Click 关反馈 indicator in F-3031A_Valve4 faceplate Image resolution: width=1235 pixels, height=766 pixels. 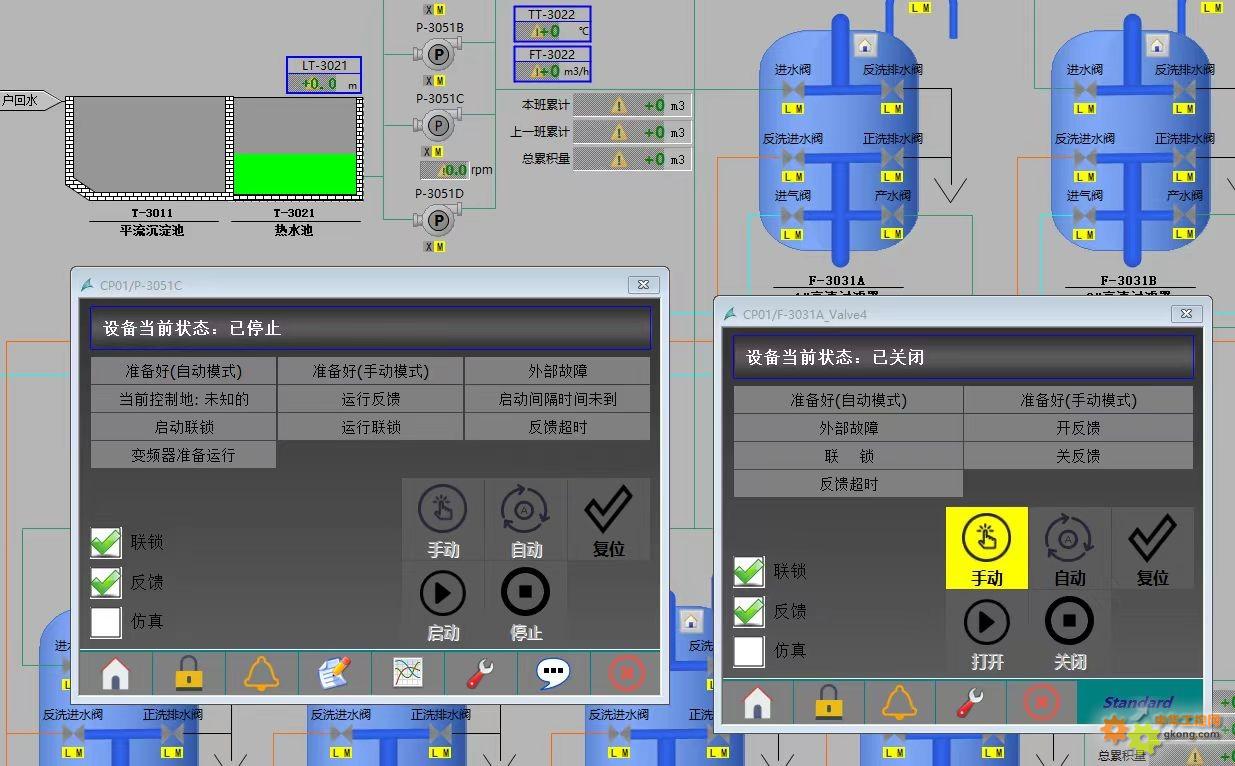(x=1078, y=456)
